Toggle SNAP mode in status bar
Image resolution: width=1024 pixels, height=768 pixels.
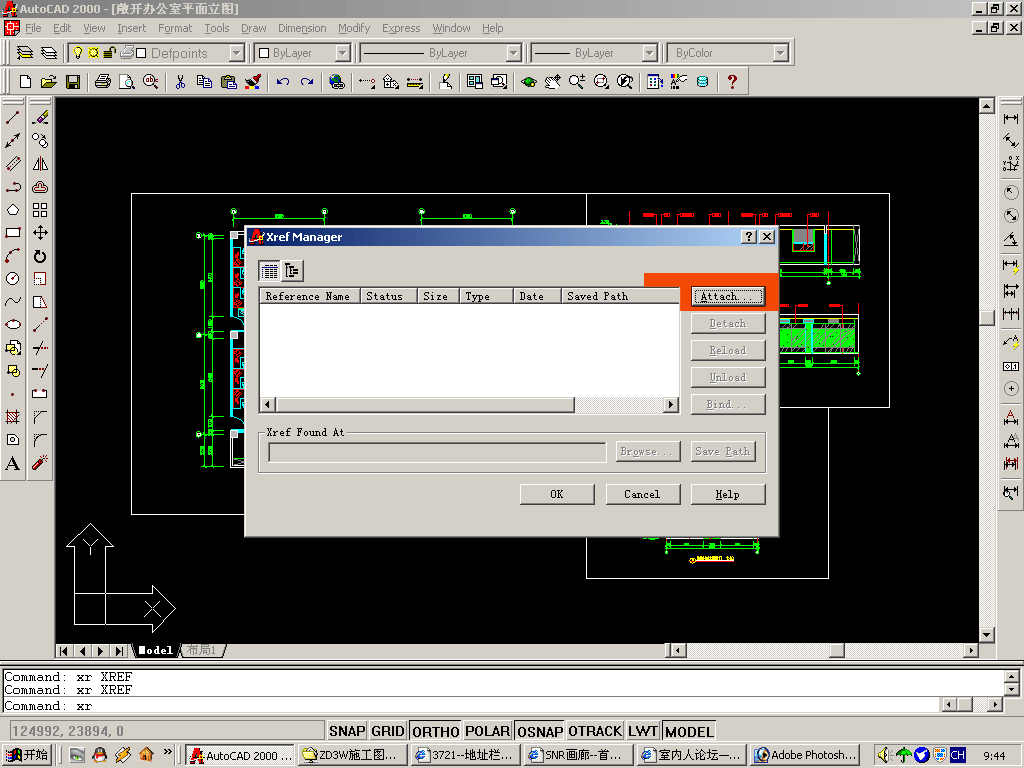347,731
